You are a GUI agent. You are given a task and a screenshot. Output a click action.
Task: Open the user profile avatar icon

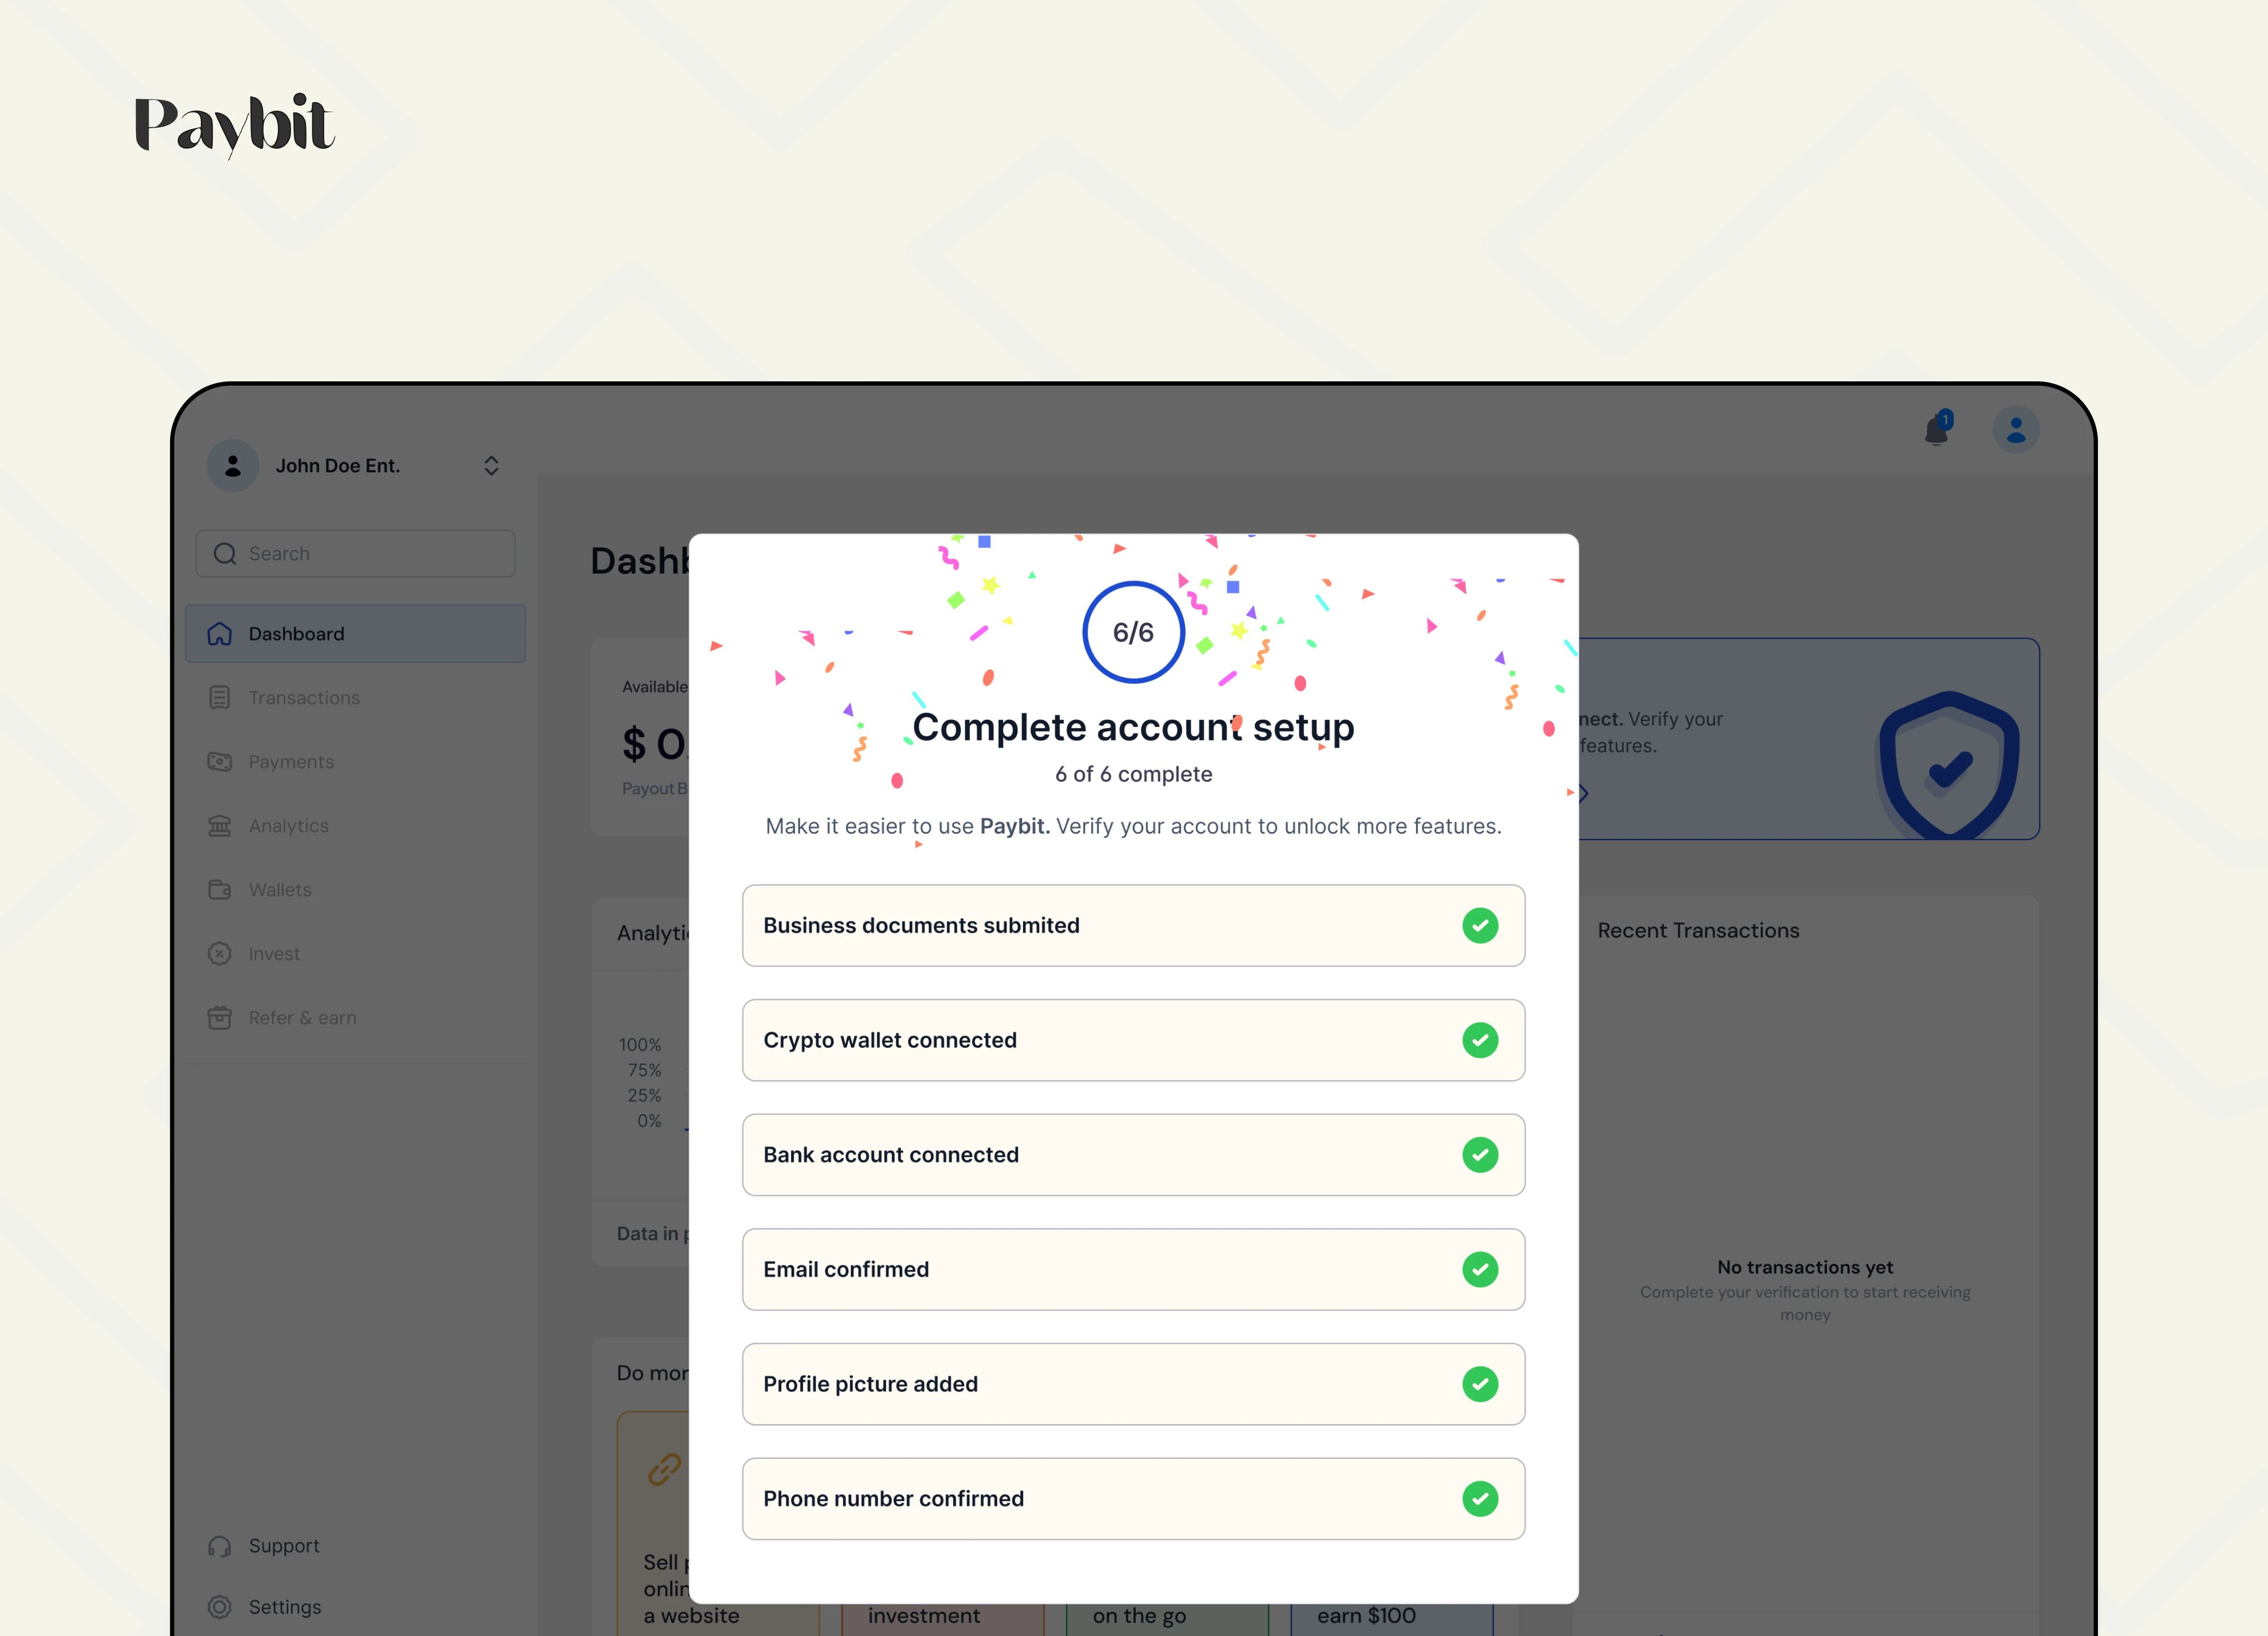2015,431
